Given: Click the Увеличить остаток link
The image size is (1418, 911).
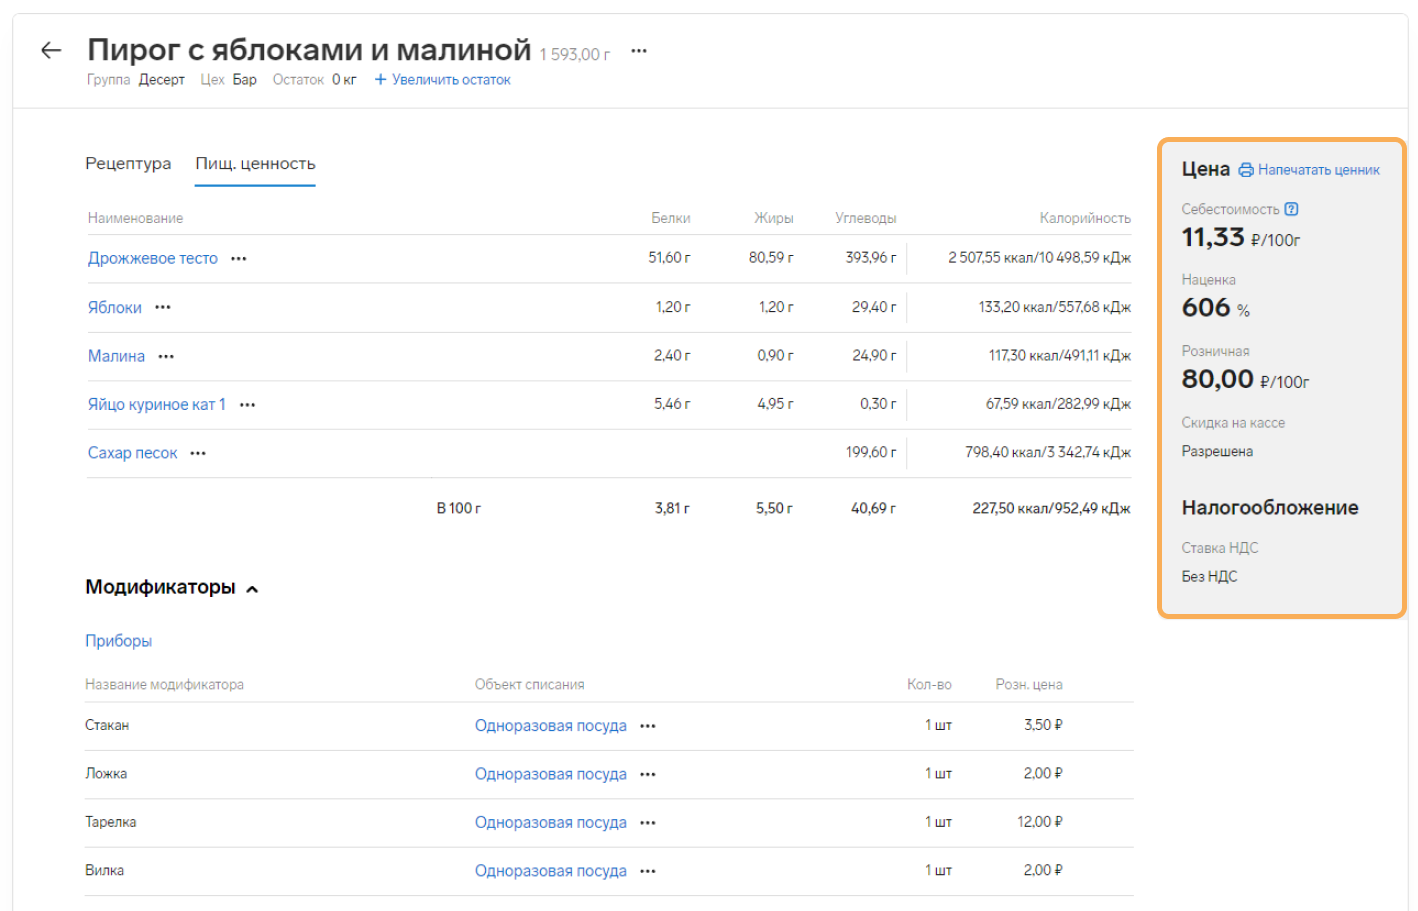Looking at the screenshot, I should coord(451,80).
